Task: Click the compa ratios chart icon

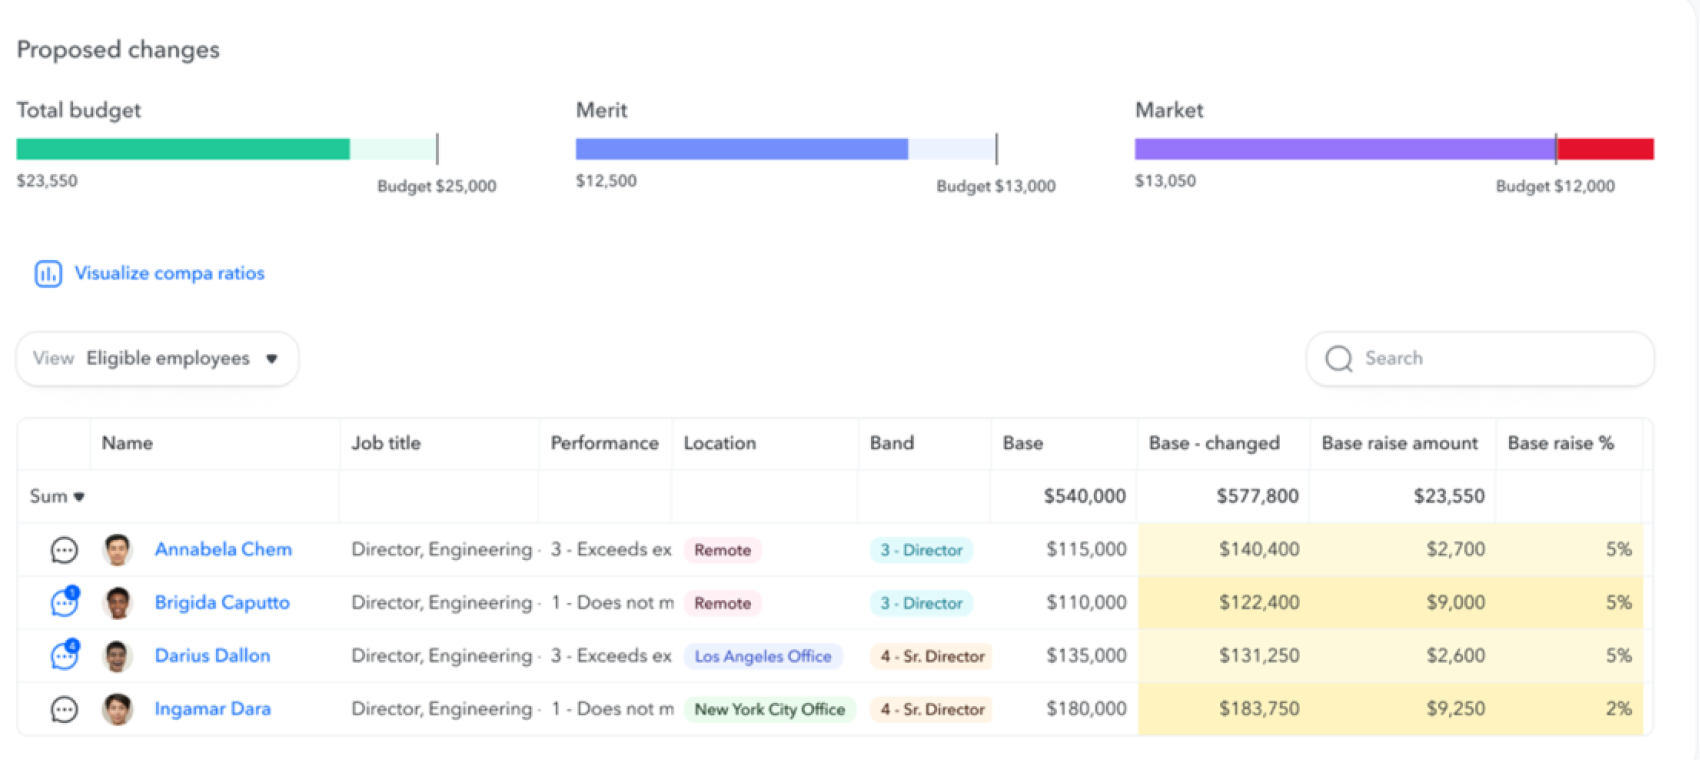Action: (x=48, y=274)
